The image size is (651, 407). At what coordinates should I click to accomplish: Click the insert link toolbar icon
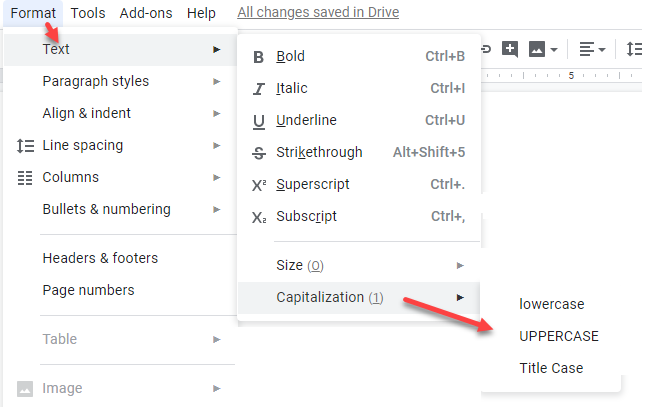(487, 48)
